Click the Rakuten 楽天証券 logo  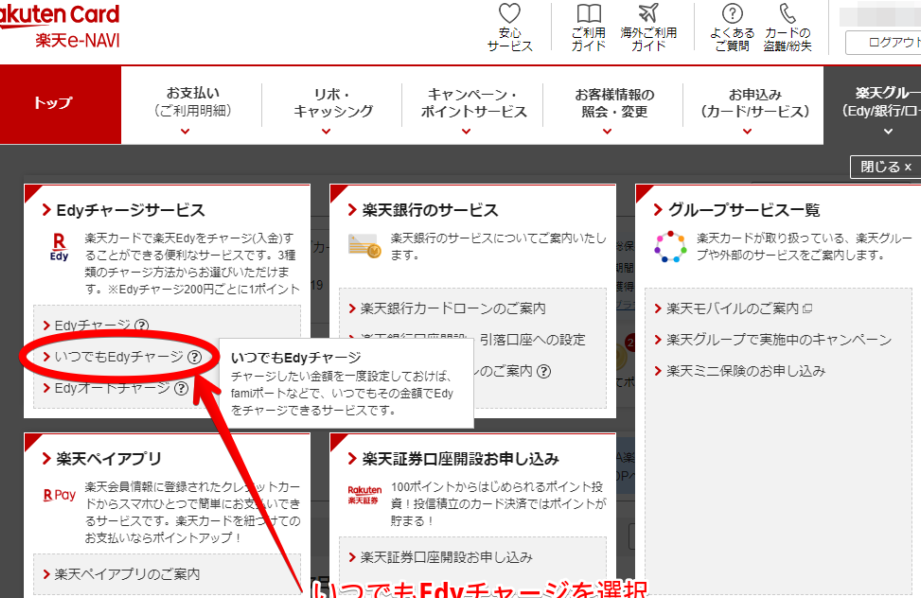(364, 495)
